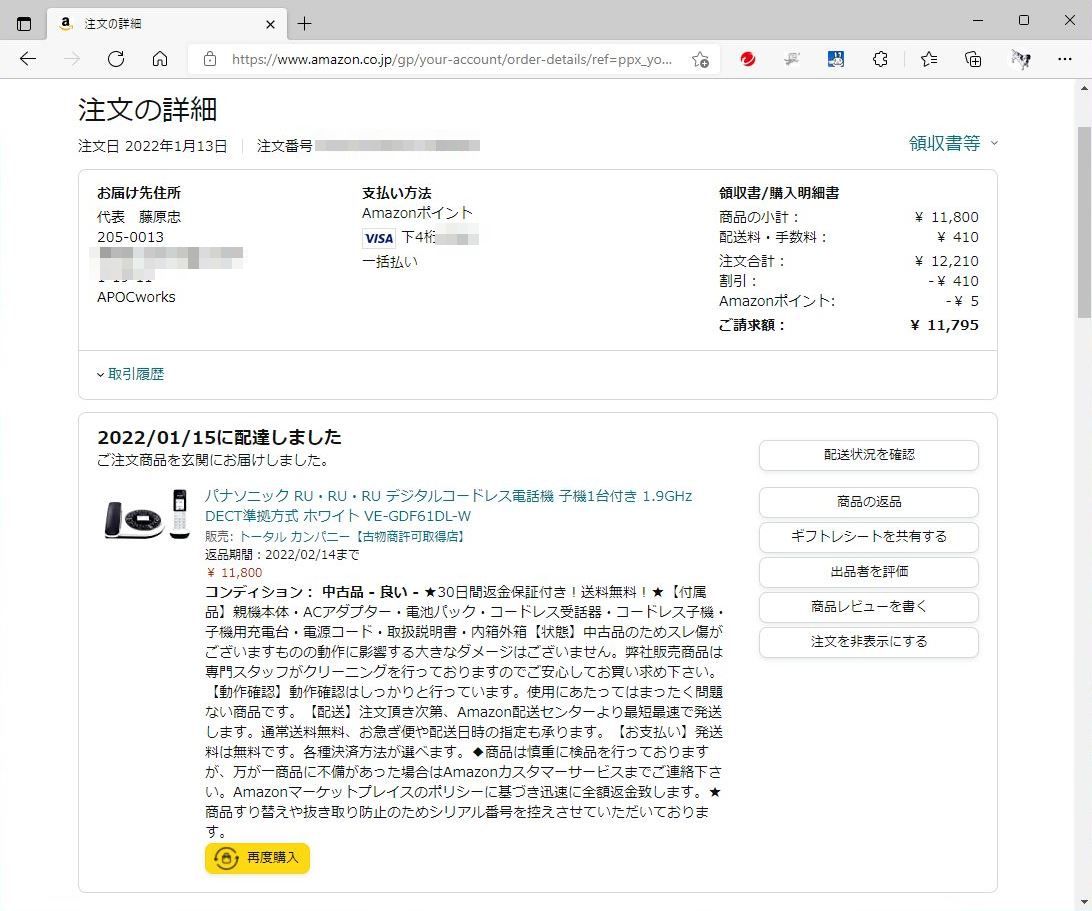This screenshot has width=1092, height=911.
Task: Click the Amazonポイント payment method text
Action: [x=417, y=212]
